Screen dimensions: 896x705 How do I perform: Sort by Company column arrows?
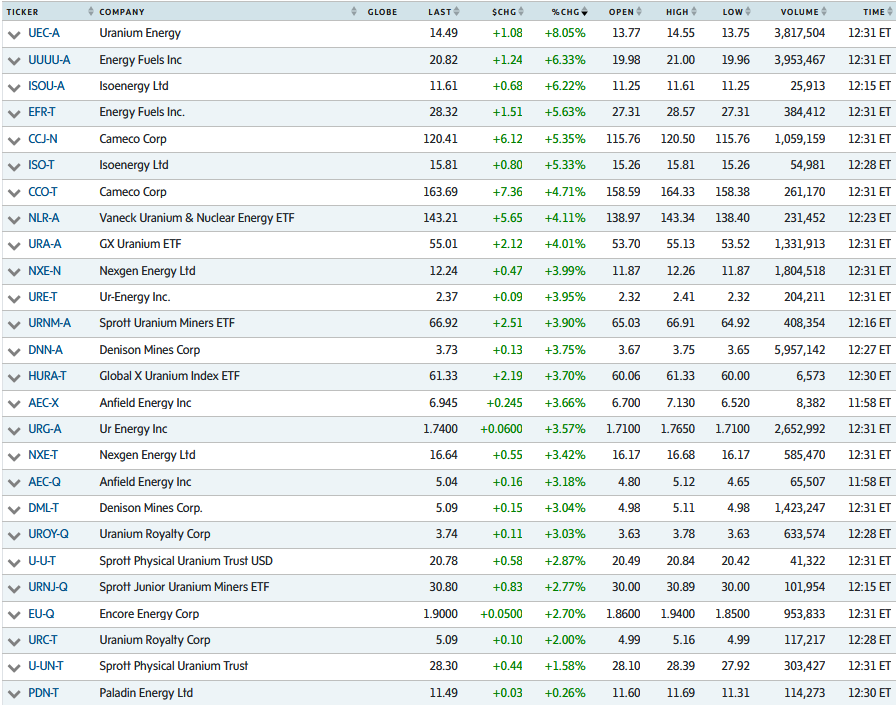[354, 11]
